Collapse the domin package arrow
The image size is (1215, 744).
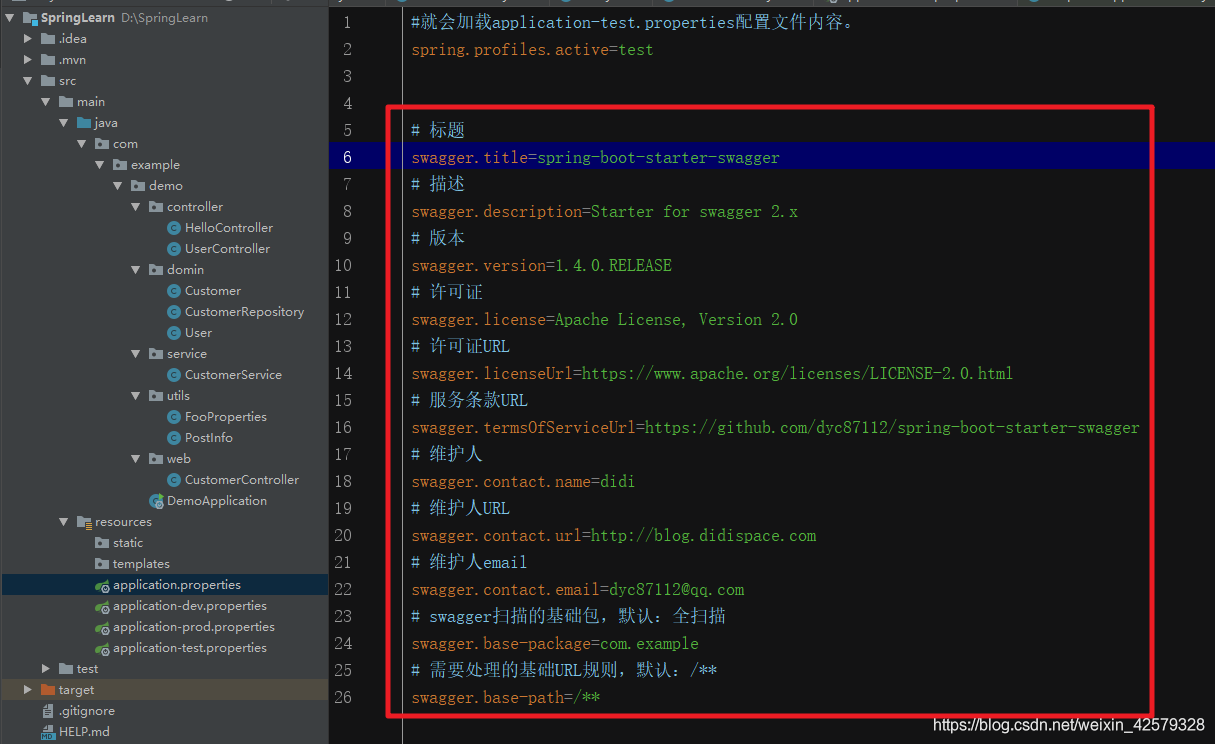(x=137, y=270)
